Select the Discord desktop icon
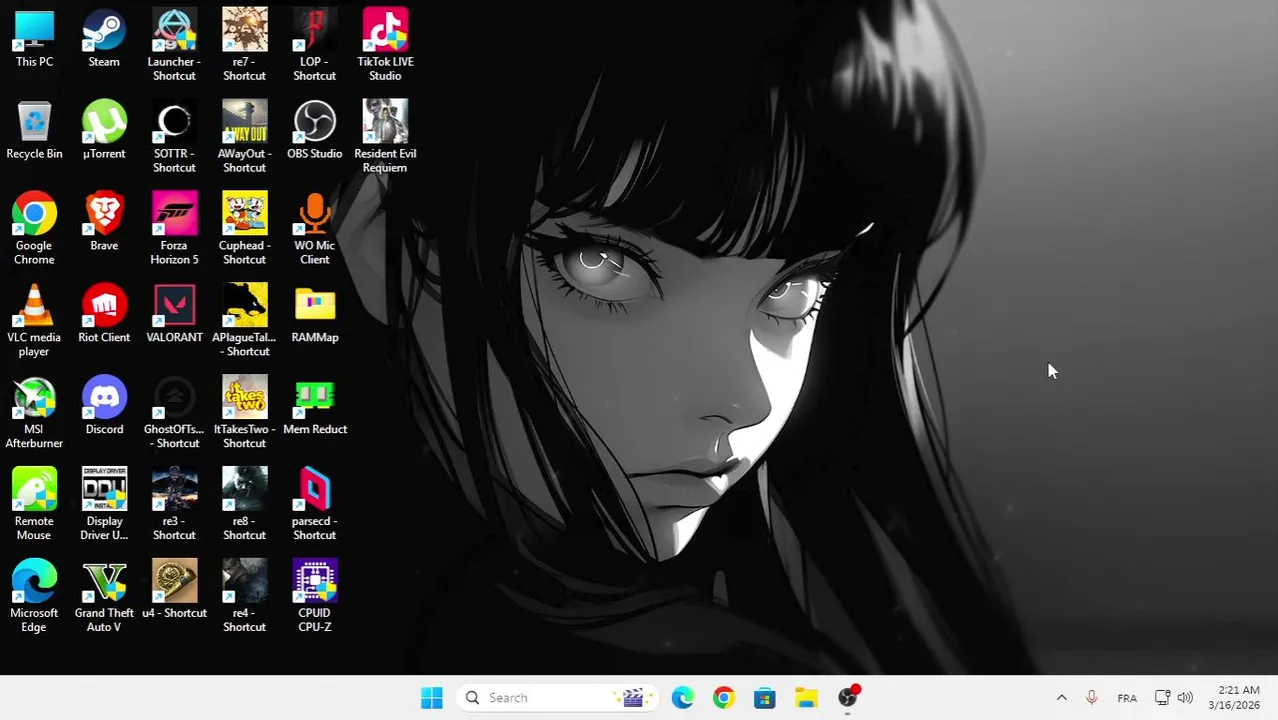The width and height of the screenshot is (1278, 720). point(104,407)
